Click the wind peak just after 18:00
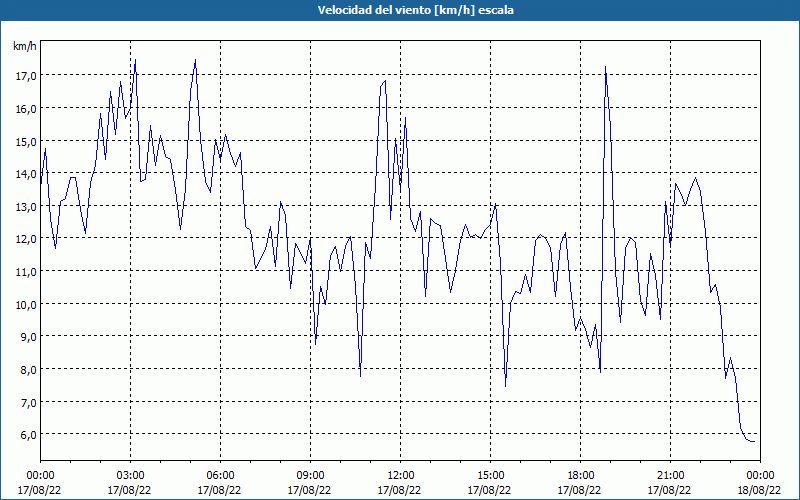The width and height of the screenshot is (800, 500). [x=605, y=67]
